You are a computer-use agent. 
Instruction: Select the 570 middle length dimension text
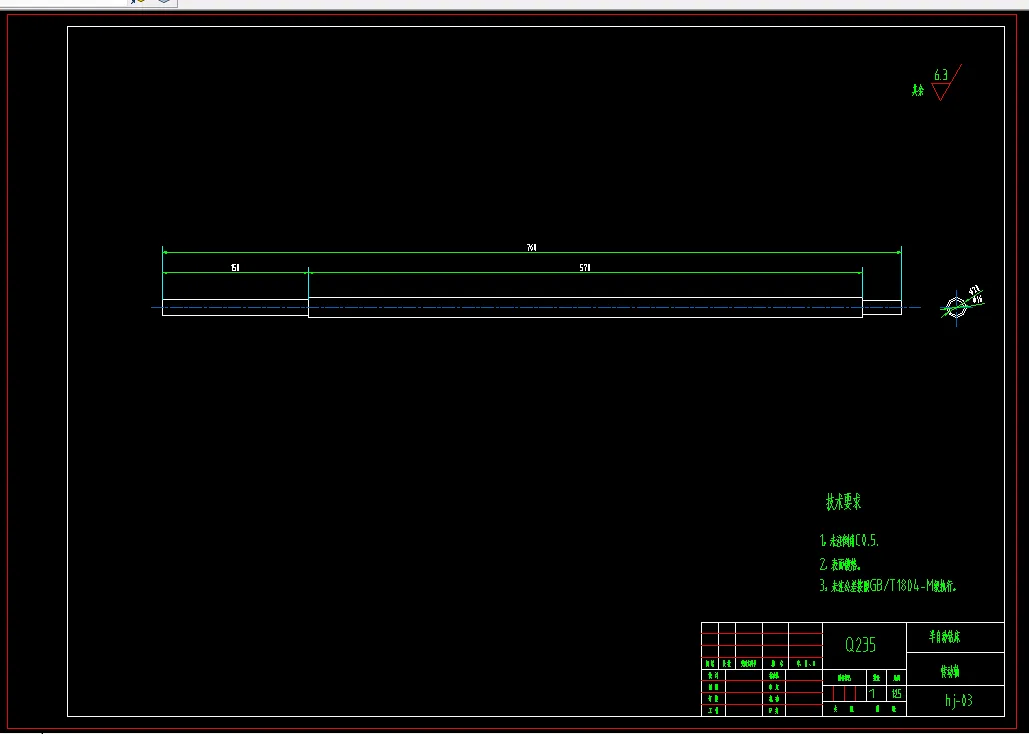585,268
